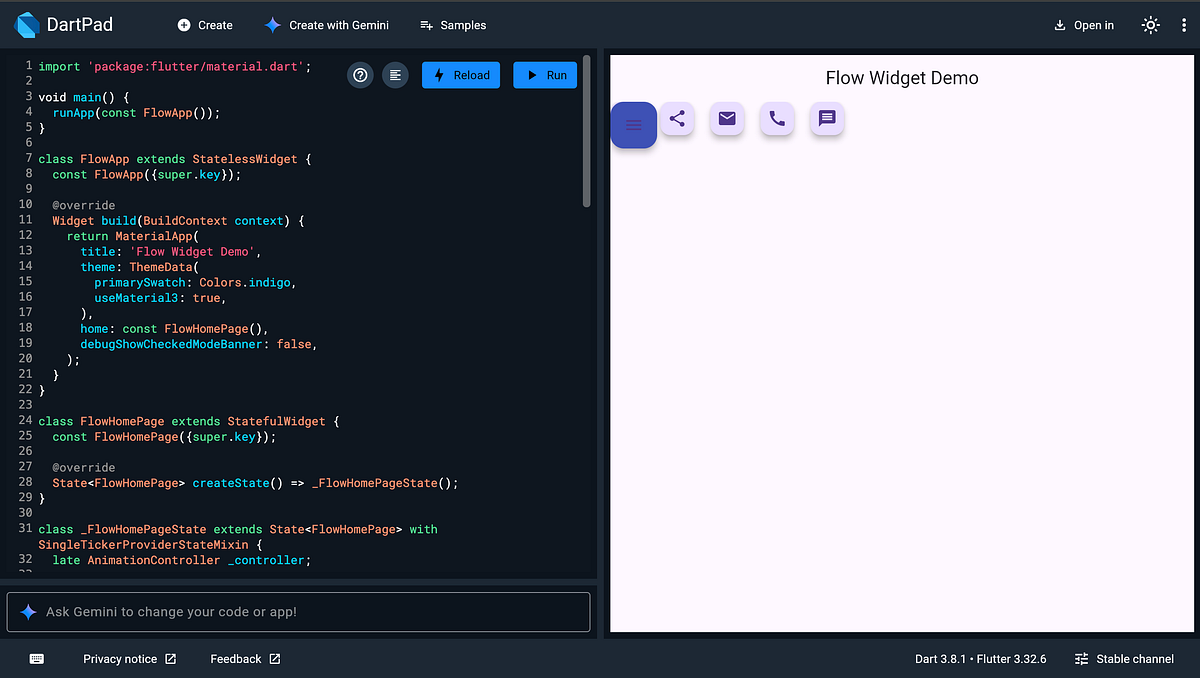The image size is (1200, 678).
Task: Run the Flutter app with Run button
Action: [545, 75]
